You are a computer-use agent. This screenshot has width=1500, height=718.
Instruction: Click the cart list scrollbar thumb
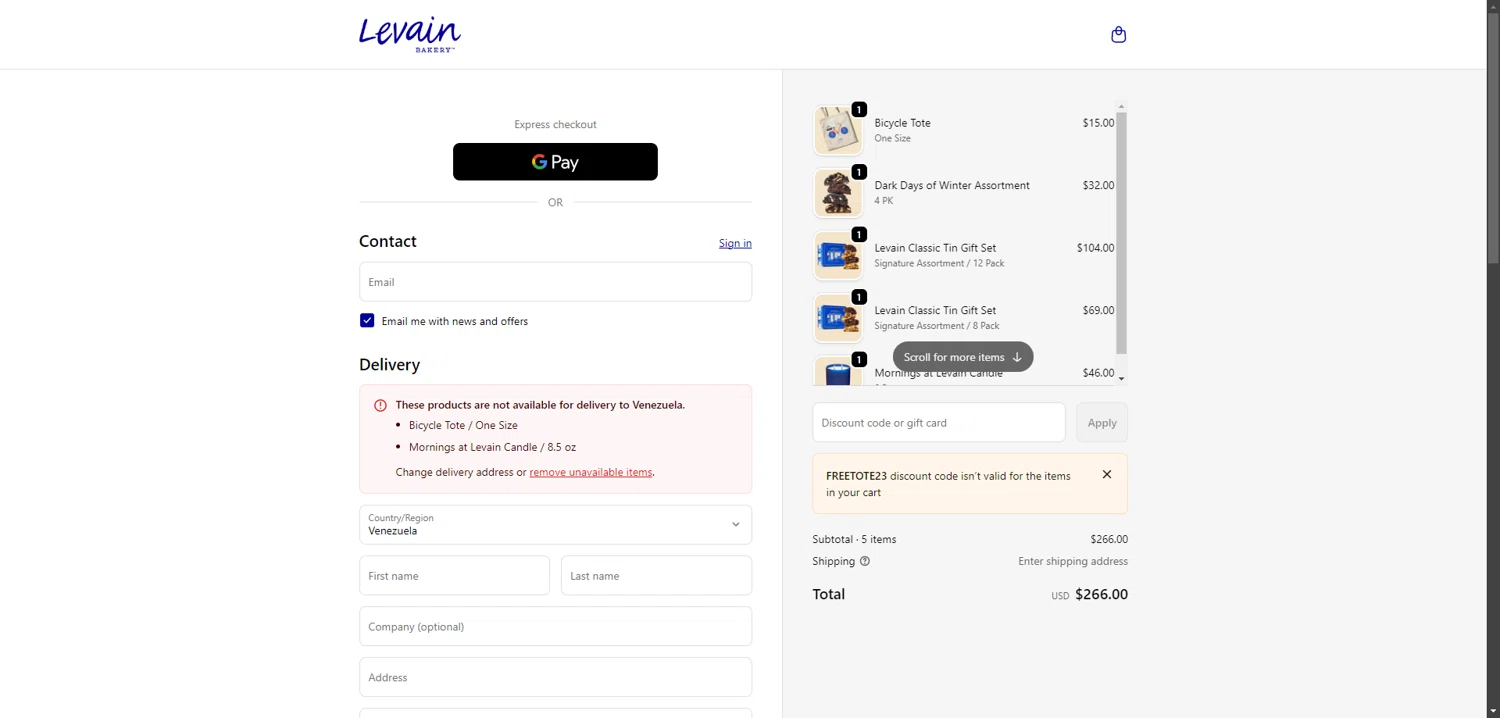[x=1121, y=232]
